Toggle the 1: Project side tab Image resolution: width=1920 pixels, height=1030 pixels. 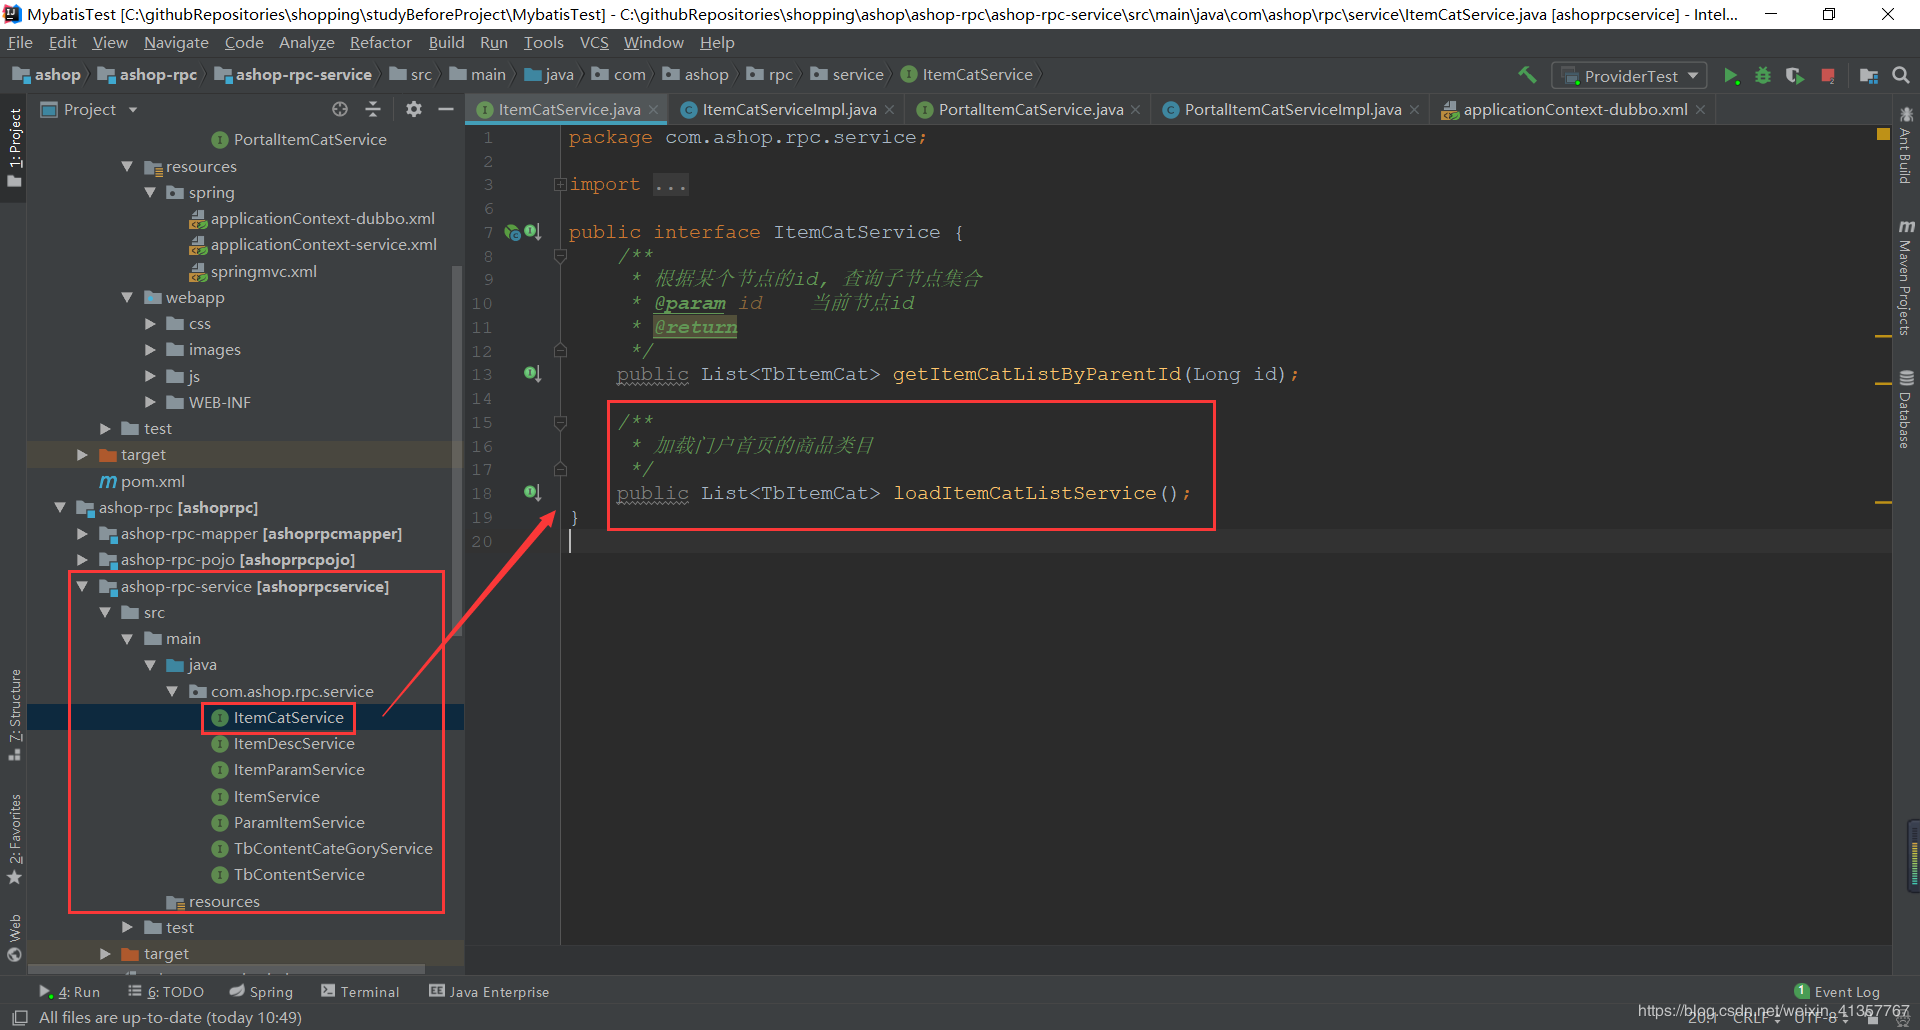(x=14, y=148)
